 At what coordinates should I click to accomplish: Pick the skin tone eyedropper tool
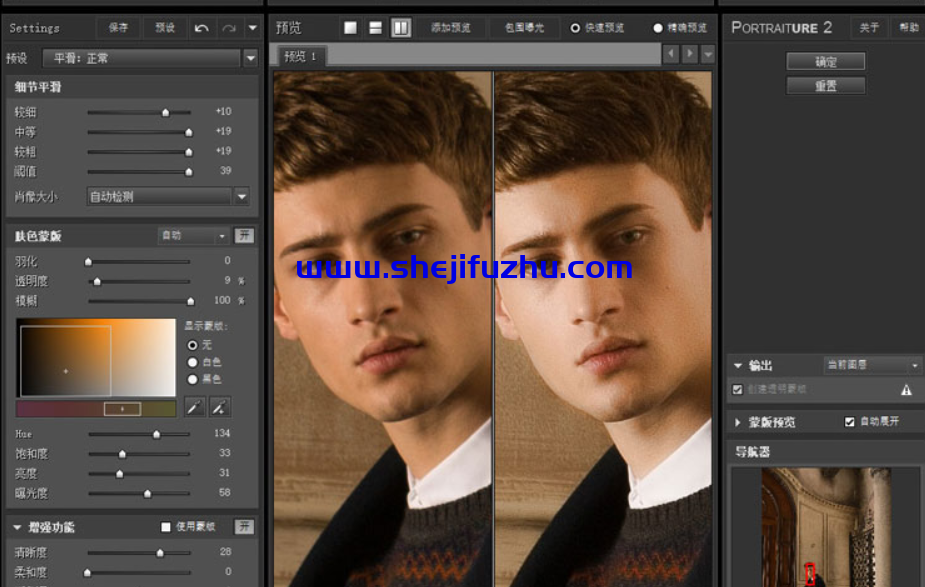195,407
